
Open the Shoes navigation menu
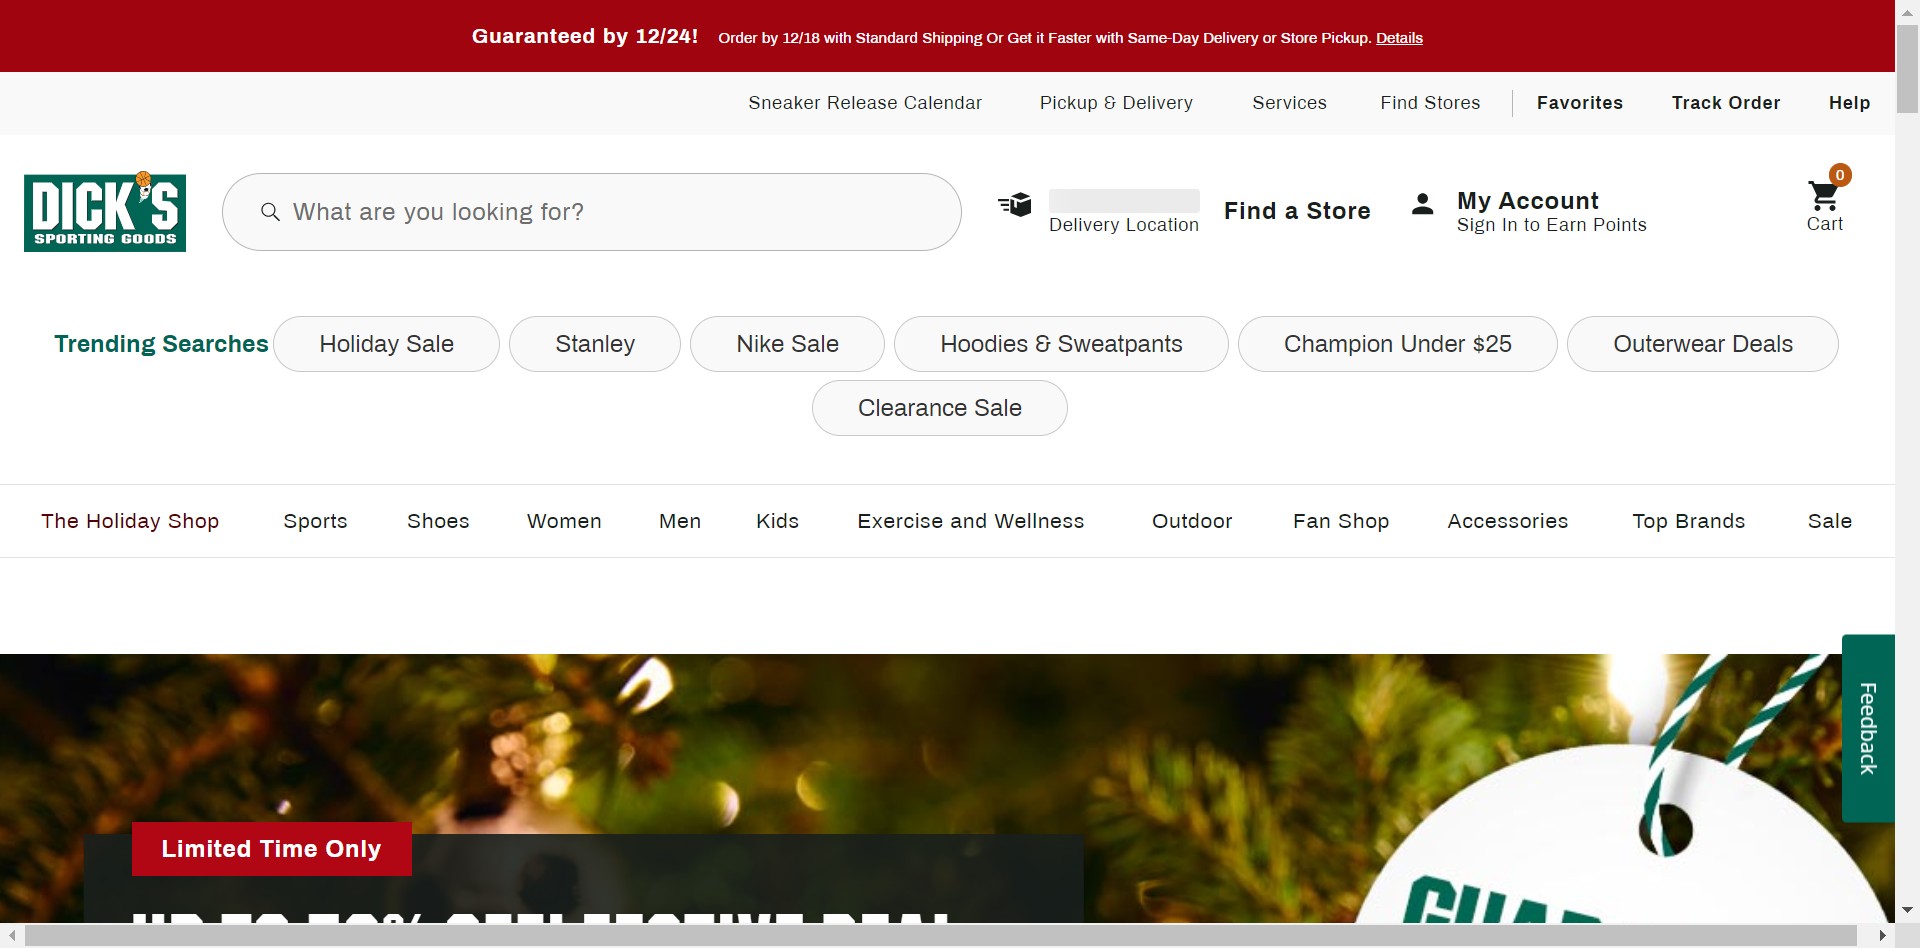[438, 521]
